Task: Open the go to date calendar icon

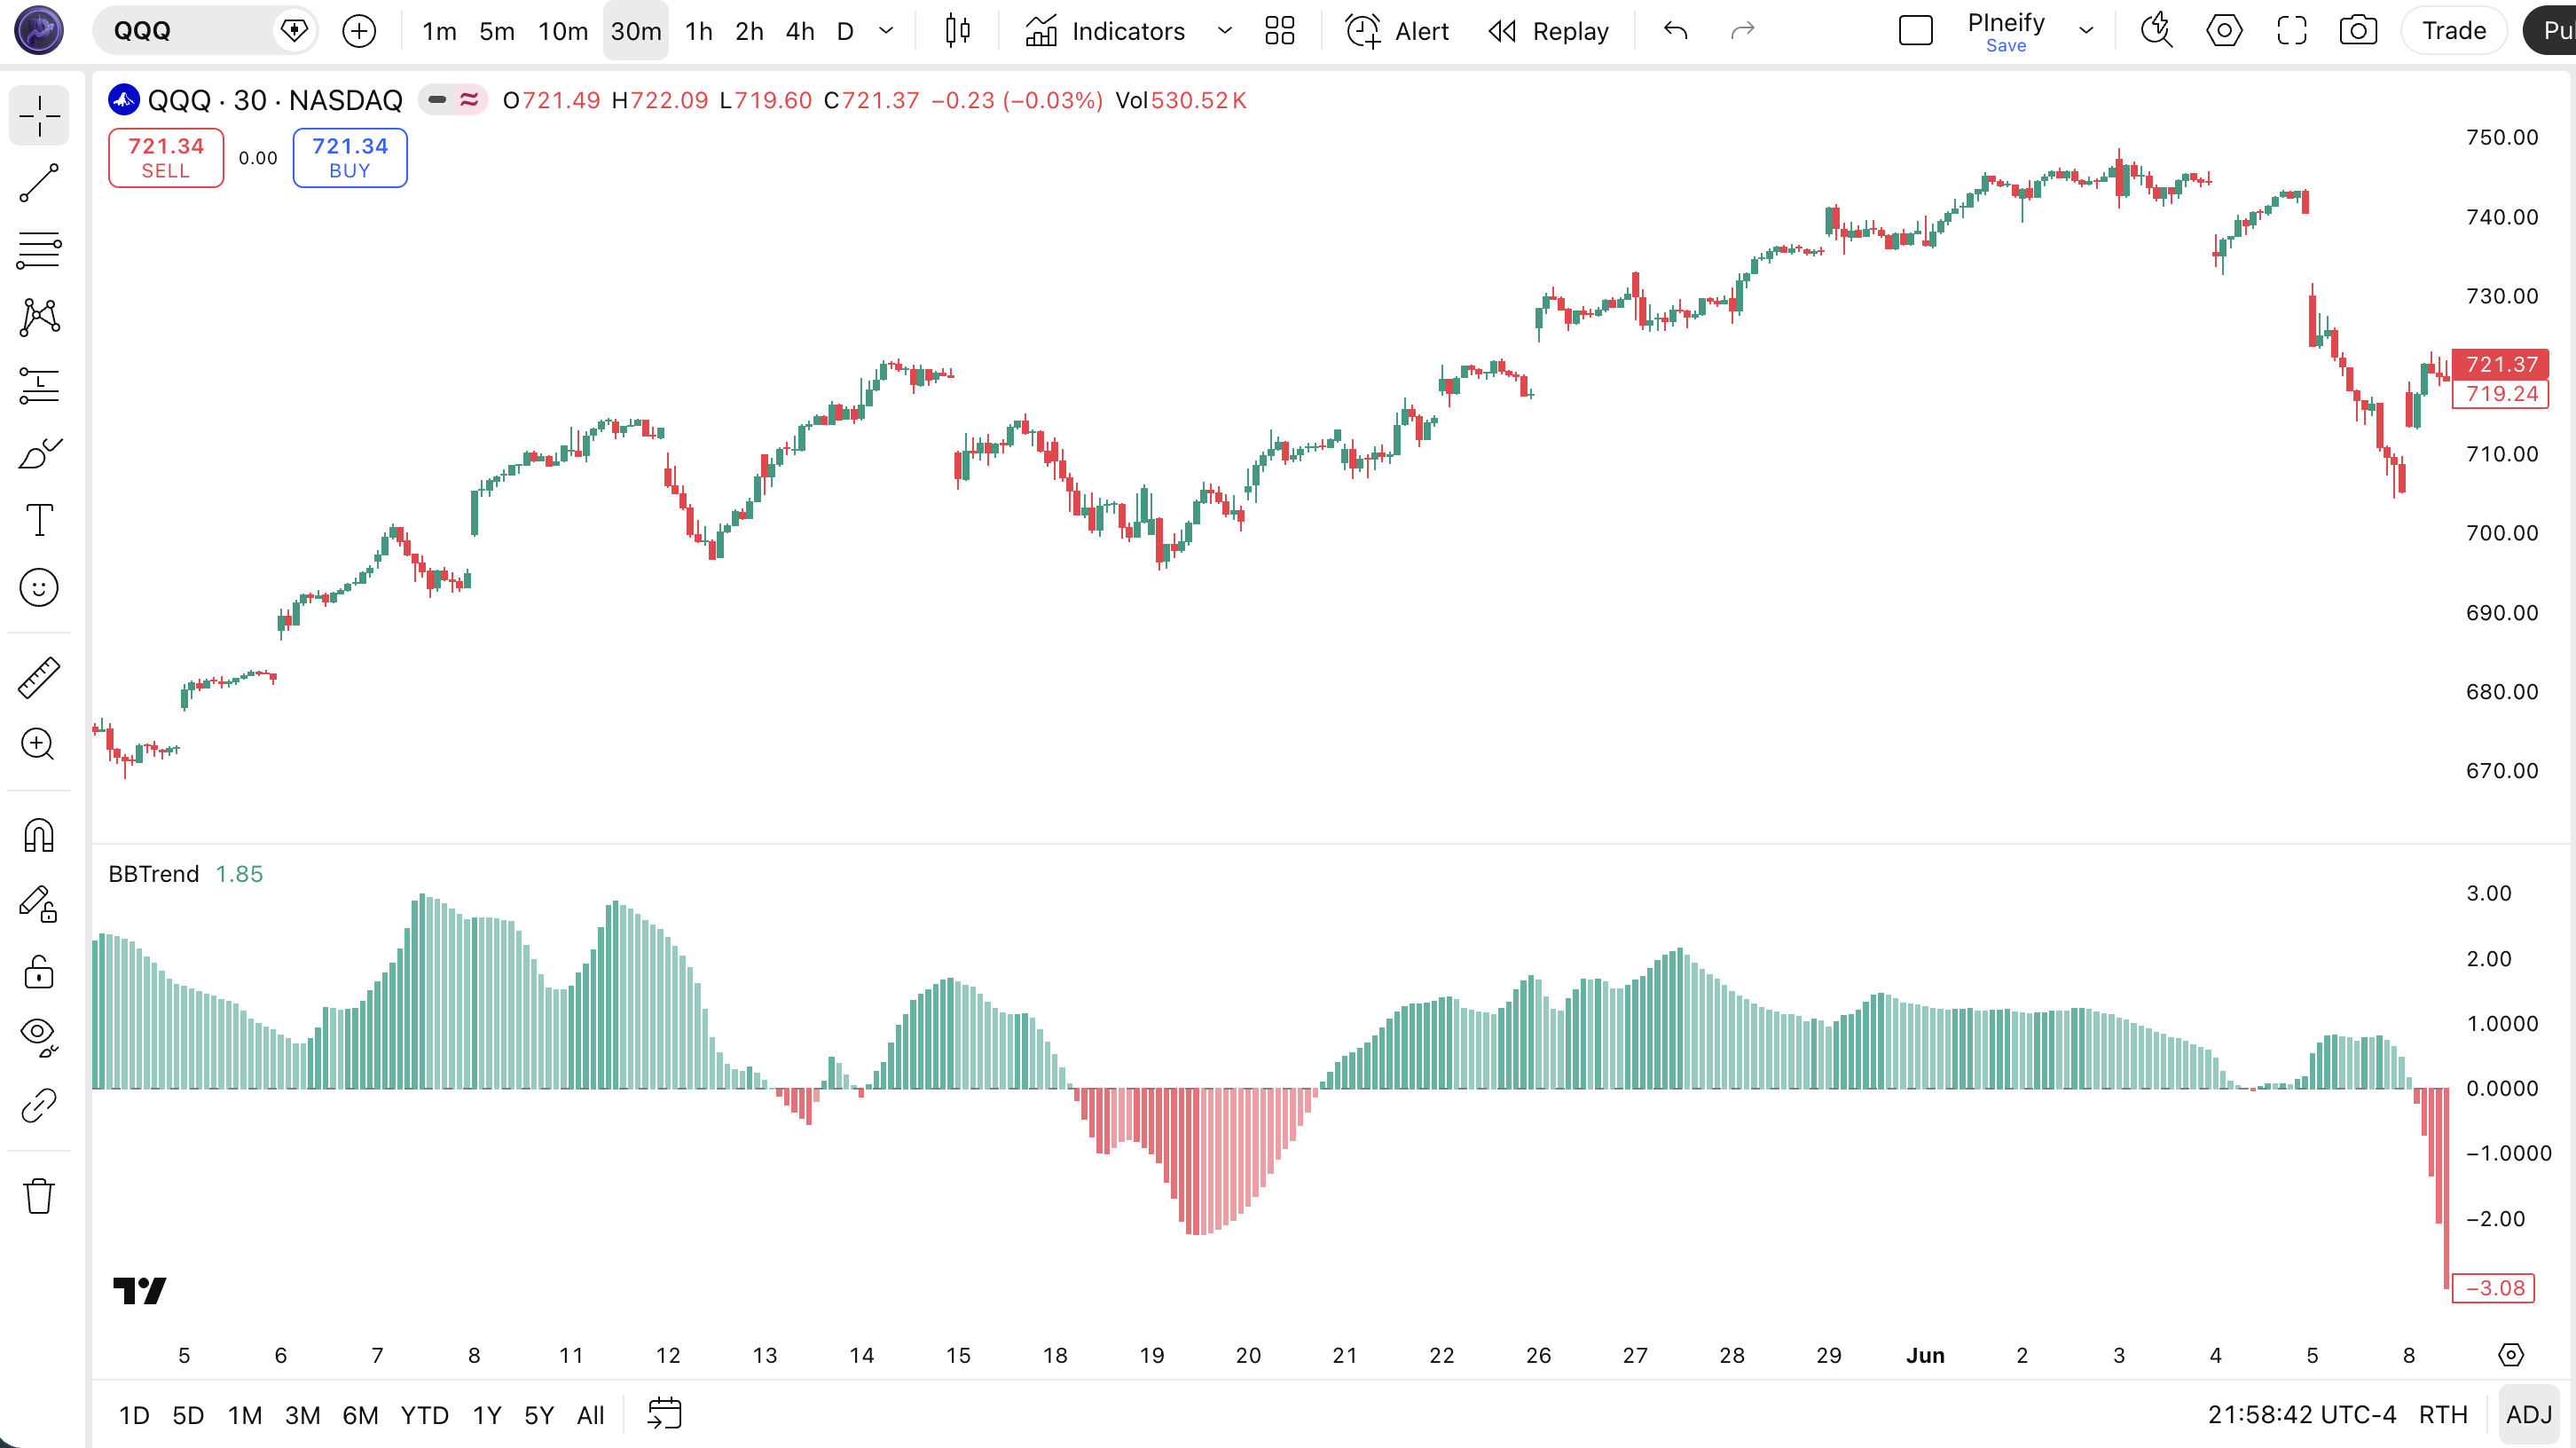Action: pos(665,1415)
